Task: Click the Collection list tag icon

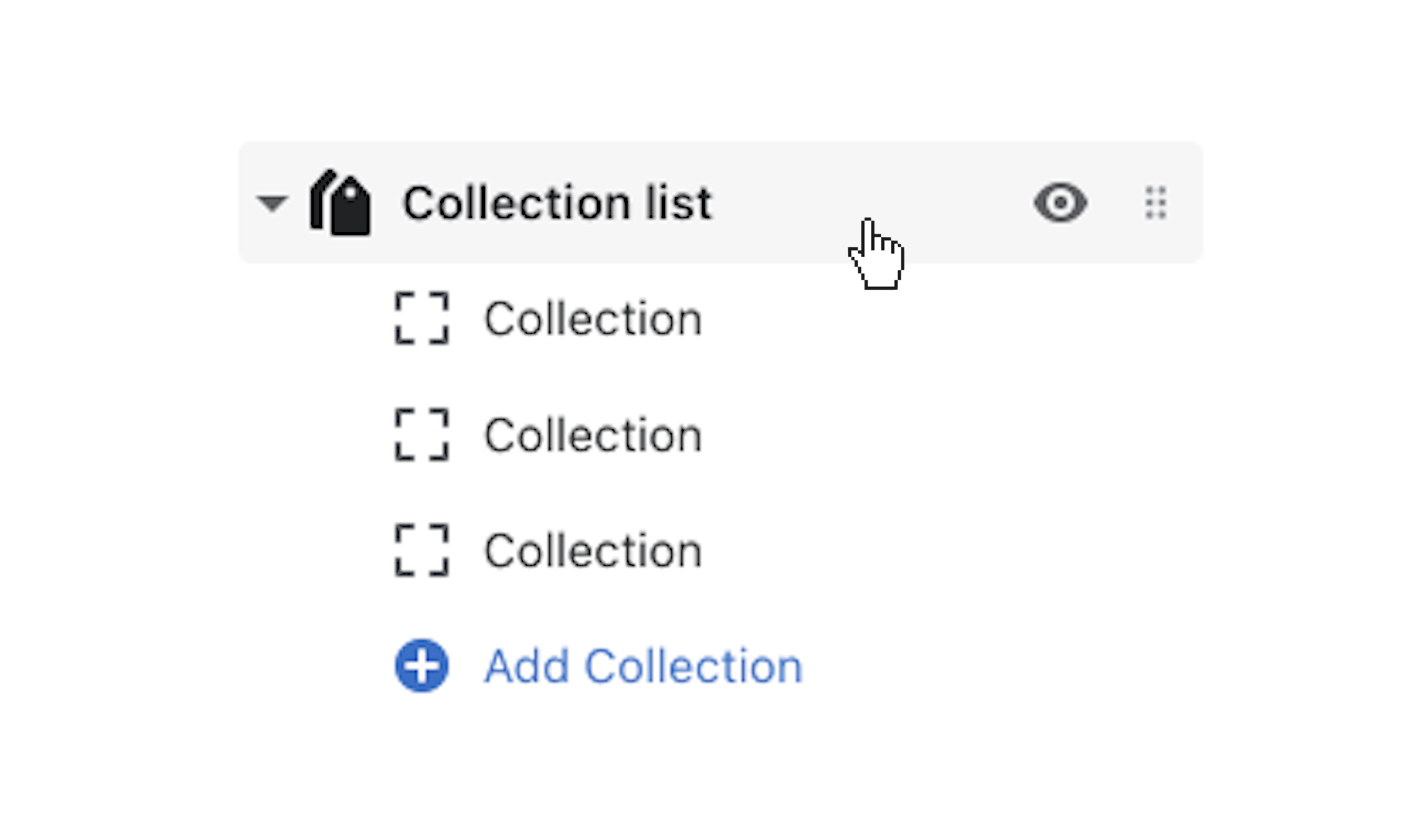Action: click(x=340, y=203)
